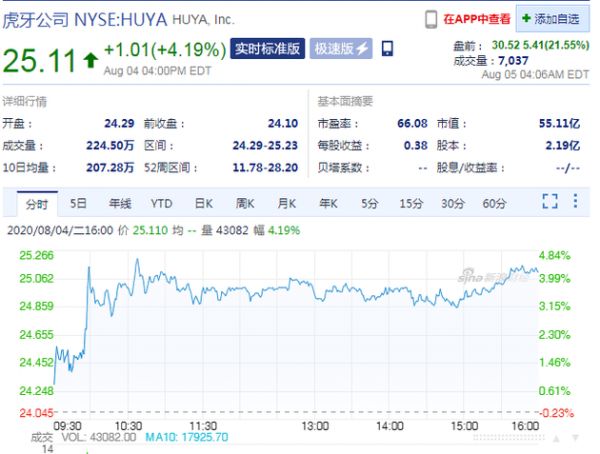
Task: Select the 5分 interval tab
Action: [x=370, y=204]
